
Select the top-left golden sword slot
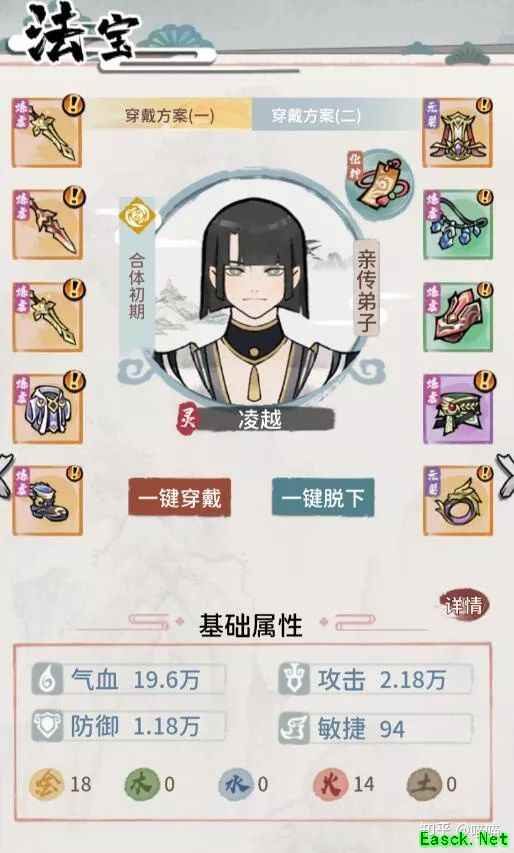[x=47, y=132]
